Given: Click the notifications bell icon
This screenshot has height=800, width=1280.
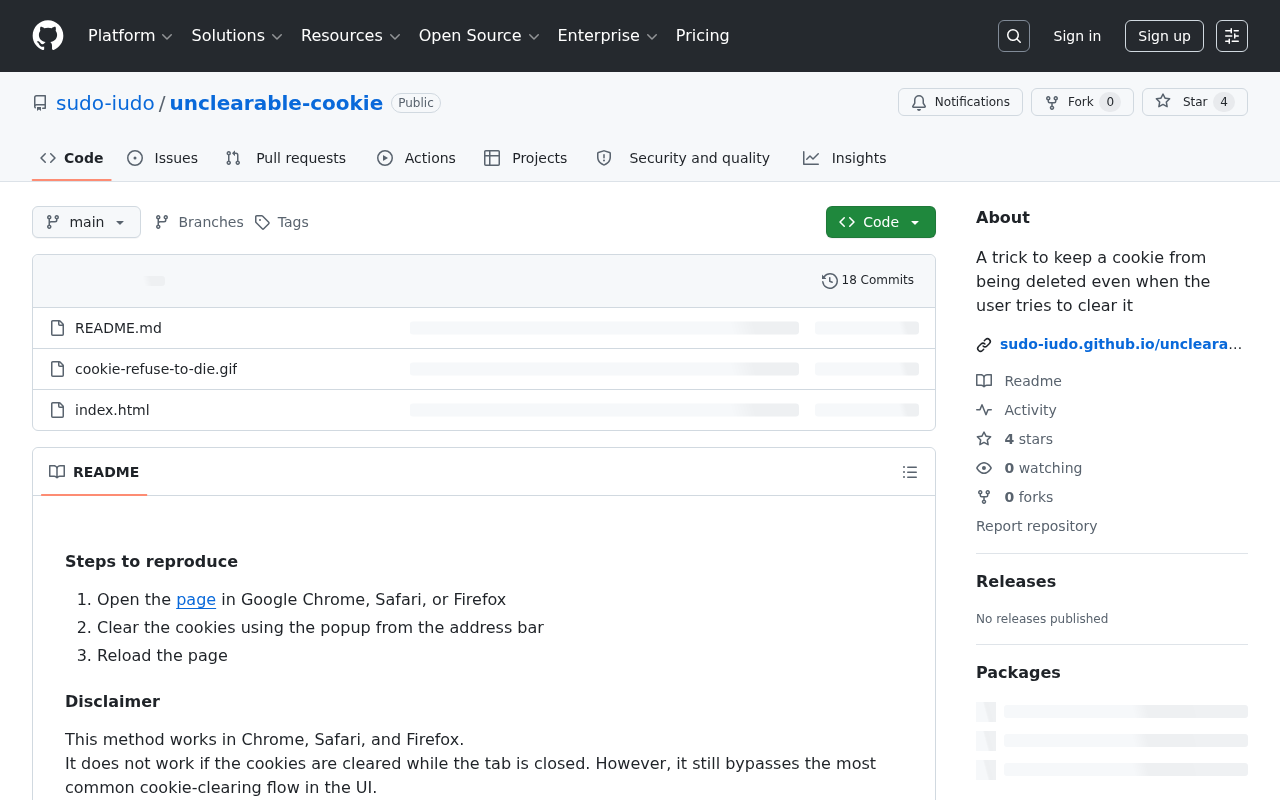Looking at the screenshot, I should (x=919, y=102).
